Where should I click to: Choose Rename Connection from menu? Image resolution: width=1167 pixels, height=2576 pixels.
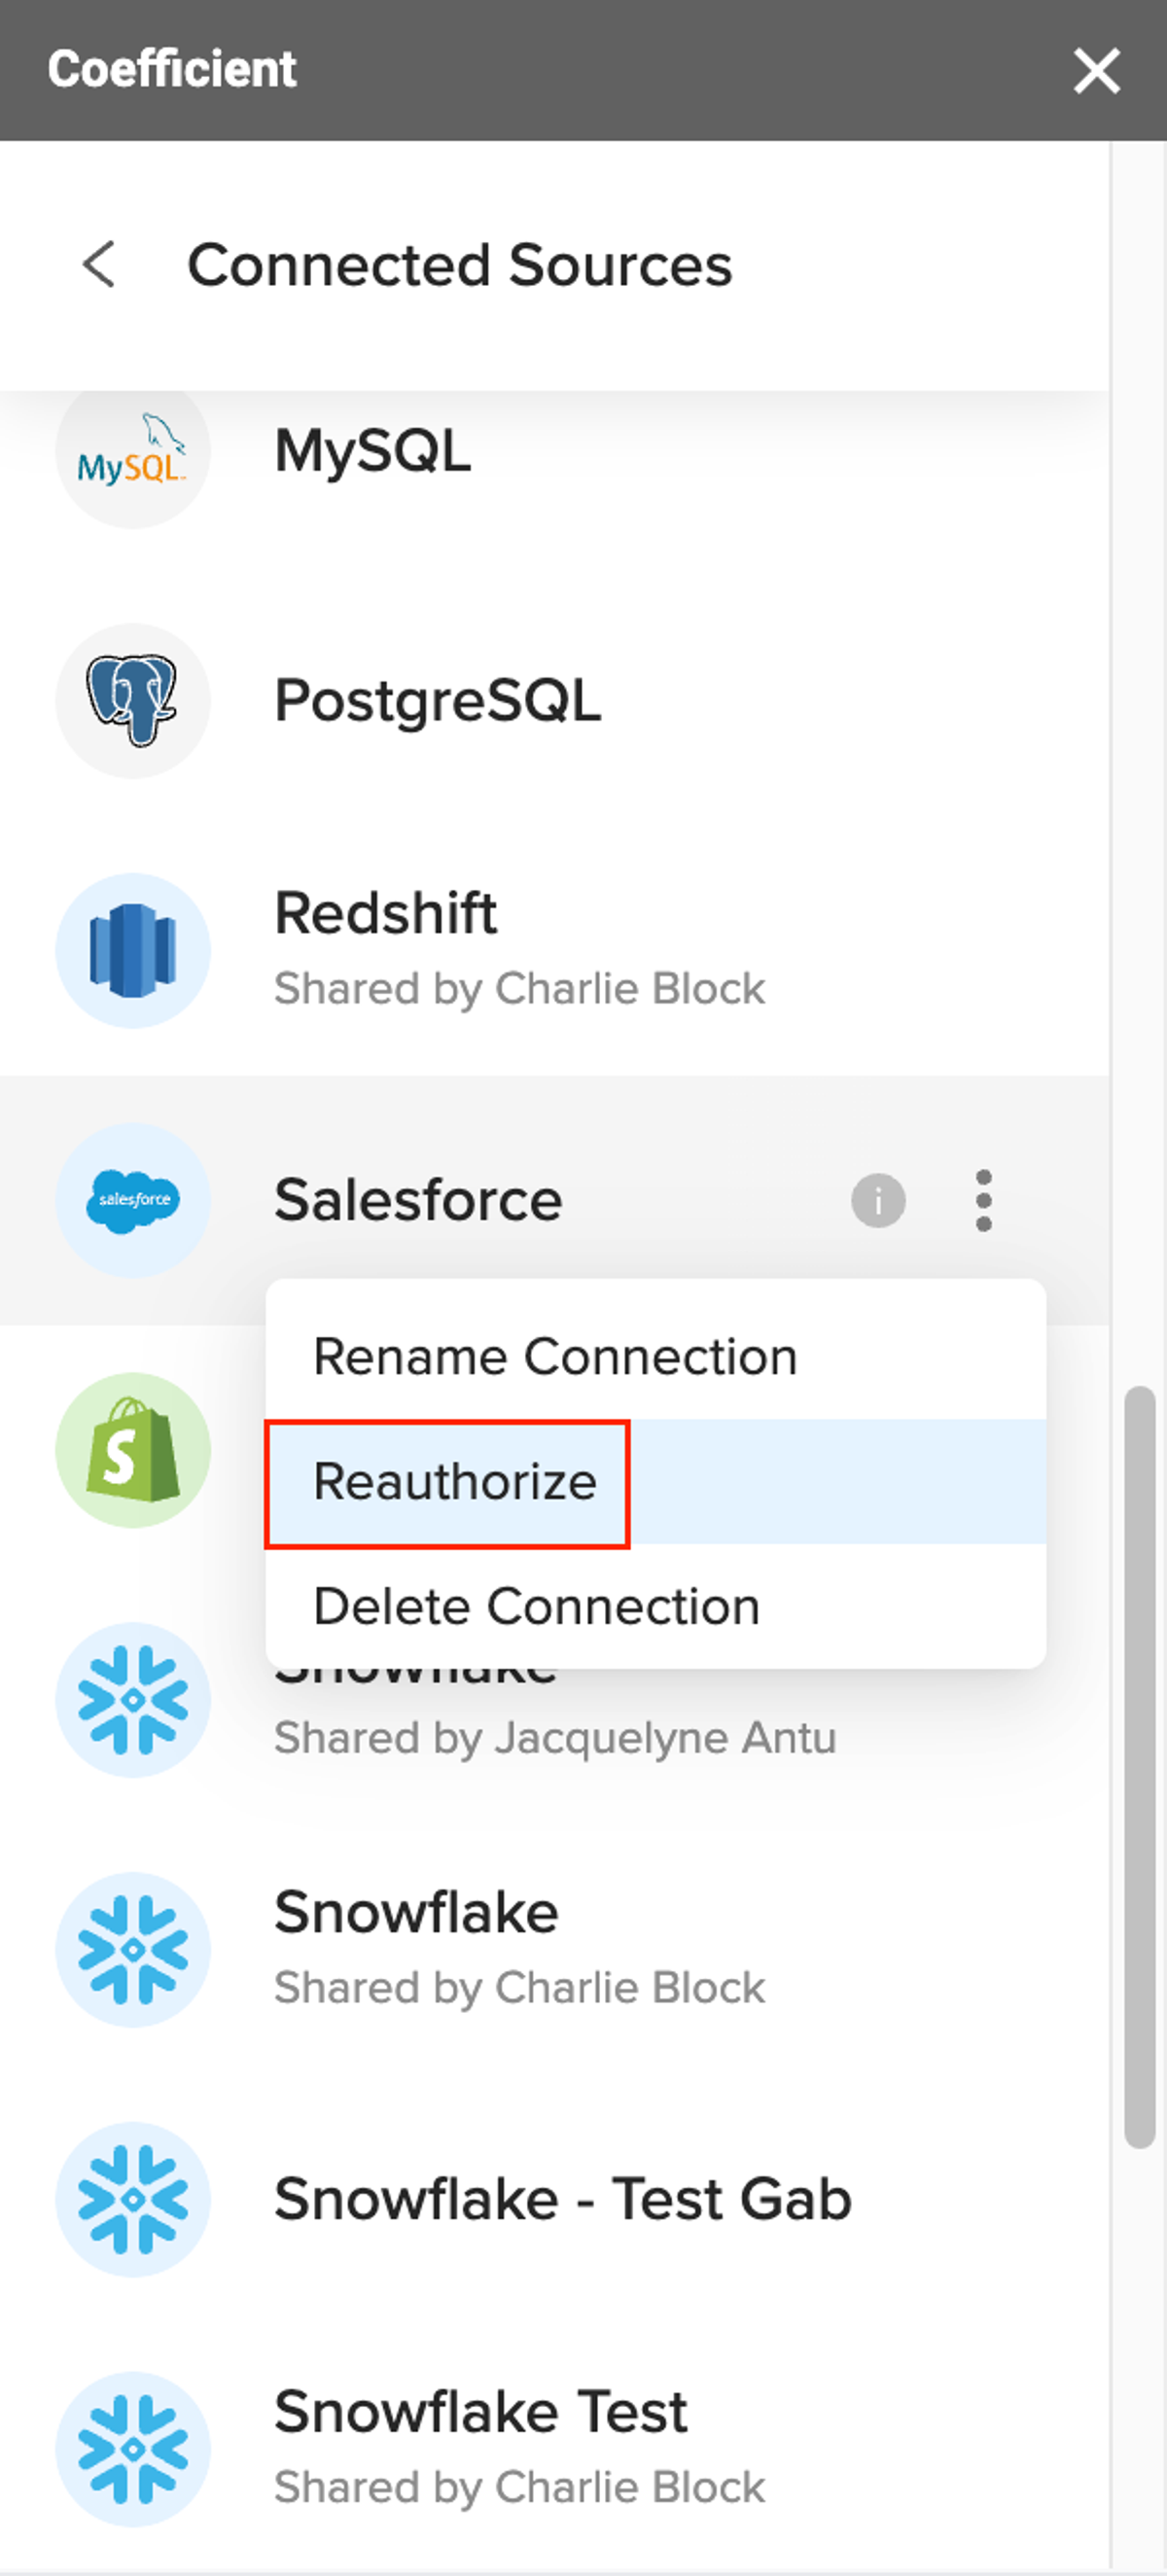[x=656, y=1357]
